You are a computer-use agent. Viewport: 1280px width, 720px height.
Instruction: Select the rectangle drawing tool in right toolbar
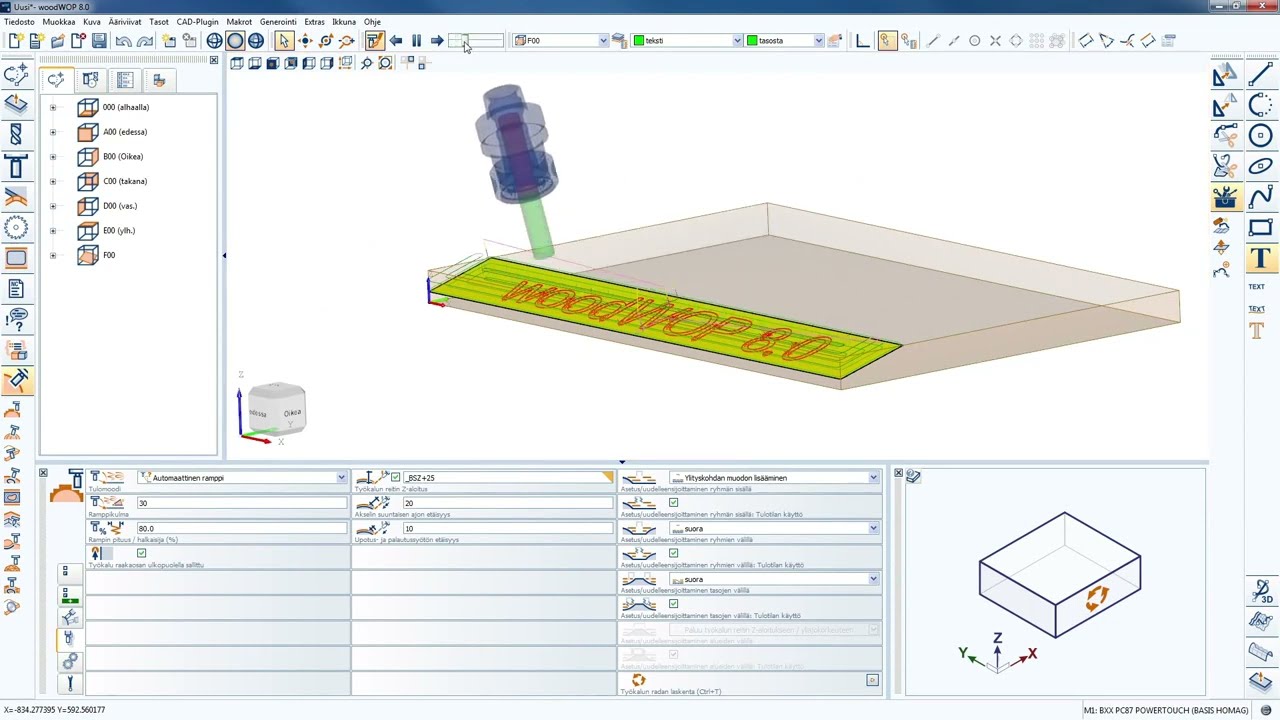tap(1260, 228)
